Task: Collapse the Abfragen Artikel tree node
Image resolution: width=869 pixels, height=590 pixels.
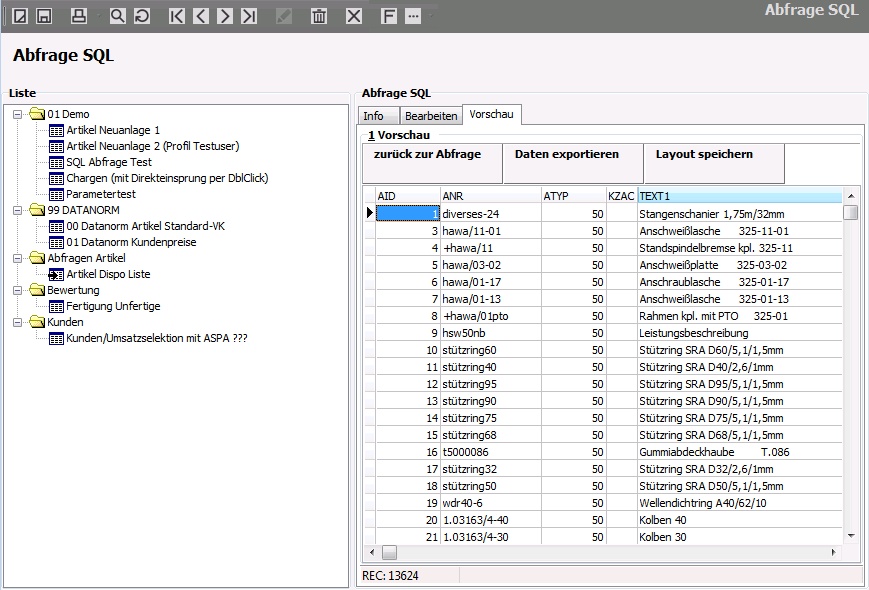Action: [x=18, y=258]
